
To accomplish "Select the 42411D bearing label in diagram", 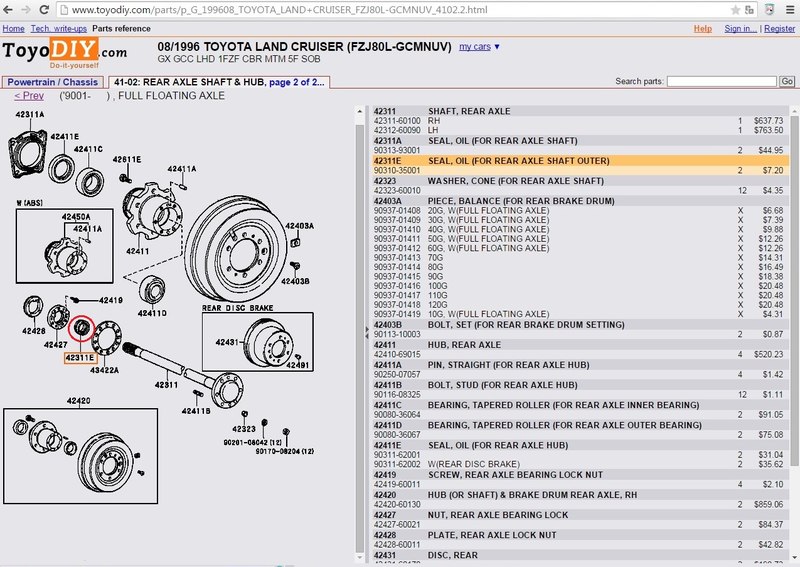I will coord(152,313).
